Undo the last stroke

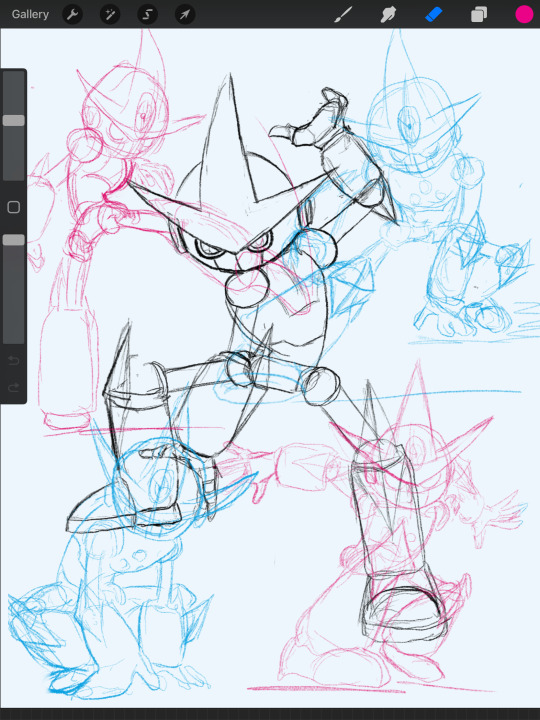14,360
